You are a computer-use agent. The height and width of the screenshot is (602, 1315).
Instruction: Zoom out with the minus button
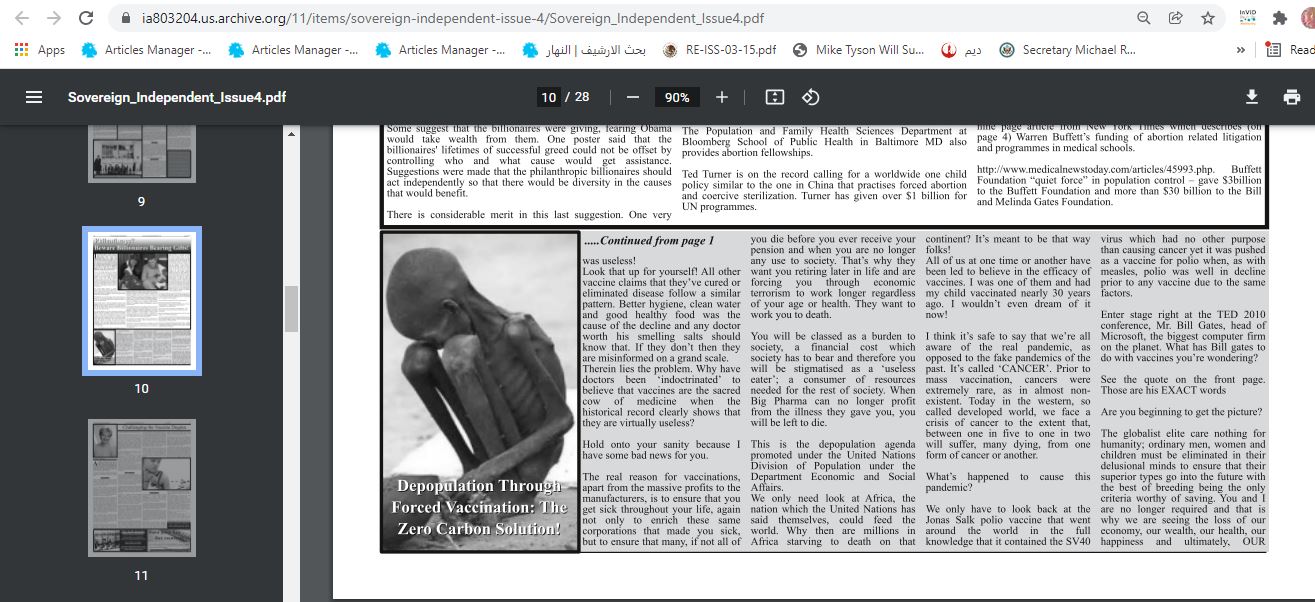[x=632, y=97]
